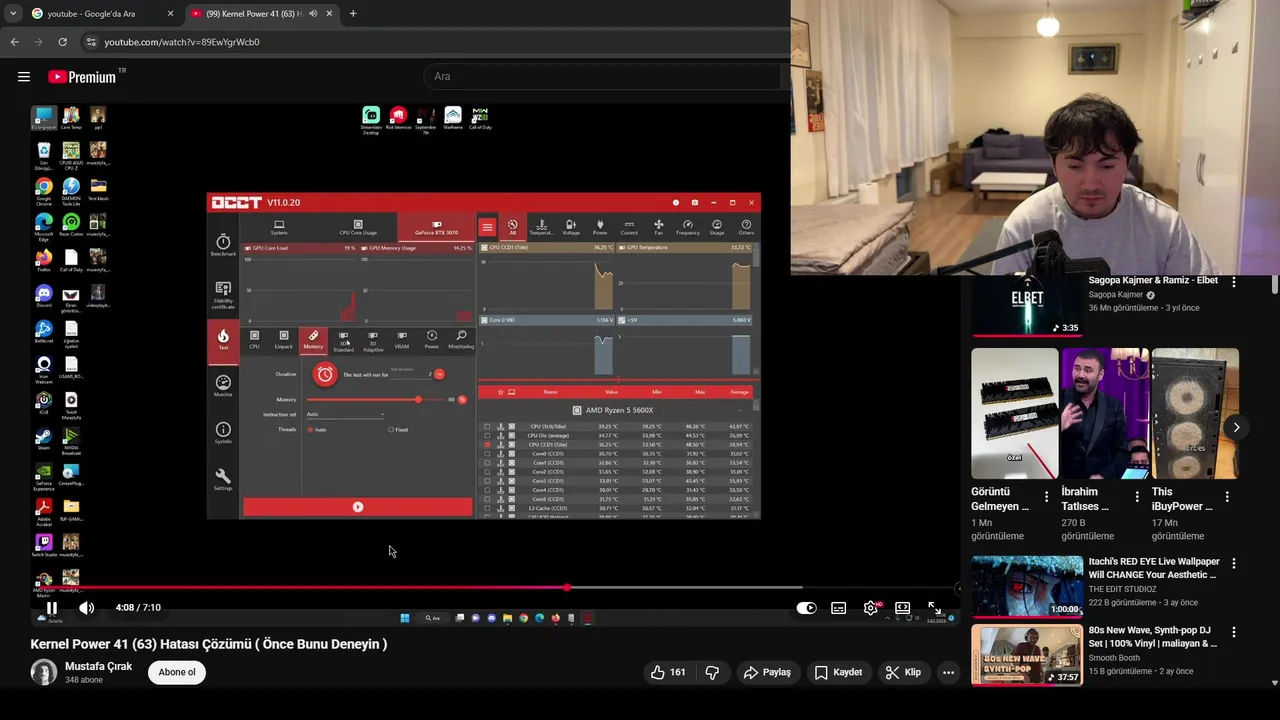The width and height of the screenshot is (1280, 720).
Task: Open the "Sagopa Kajmer & Ramiz - Elbet" title
Action: (x=1153, y=281)
